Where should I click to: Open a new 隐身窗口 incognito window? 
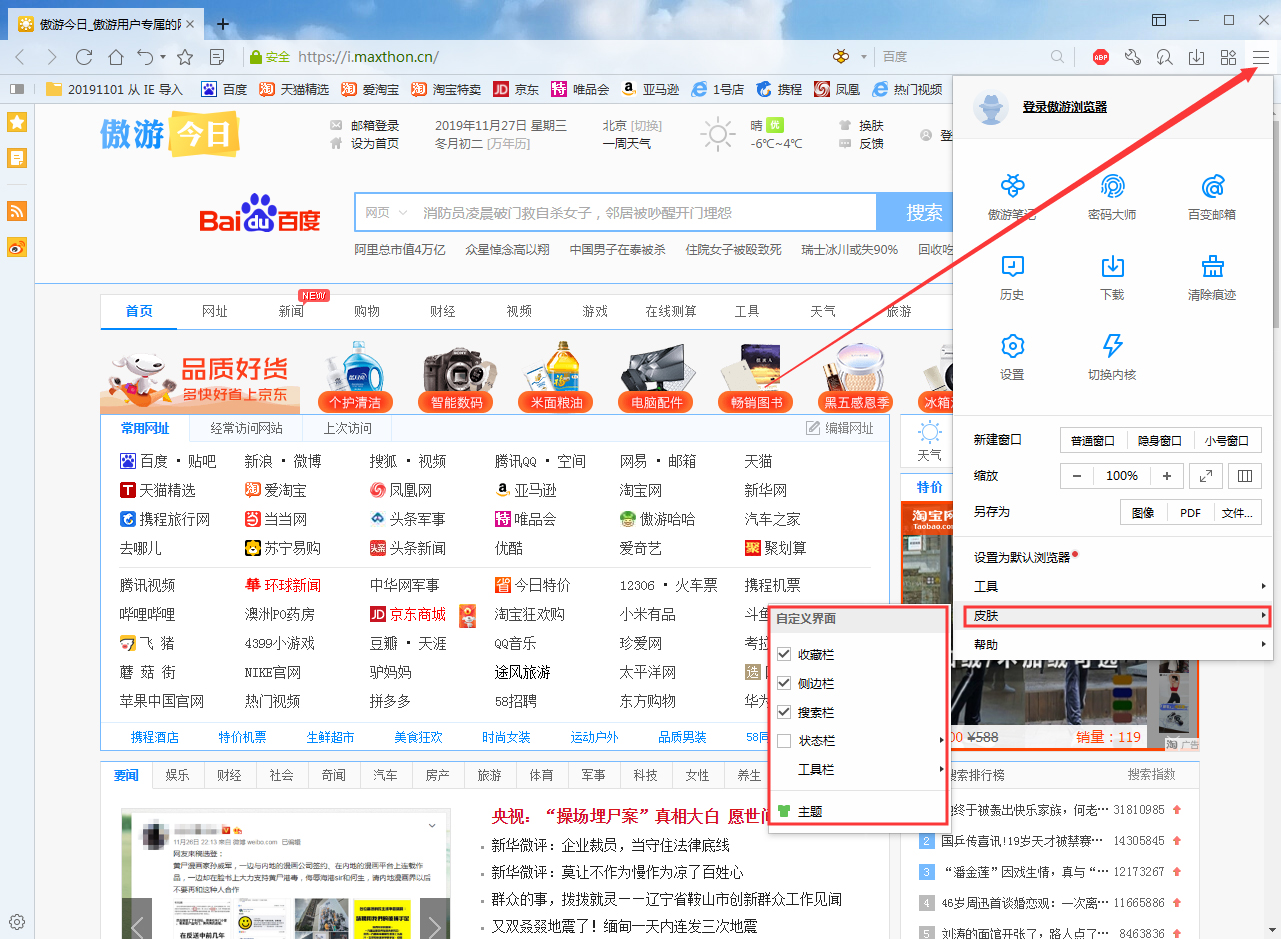tap(1161, 439)
